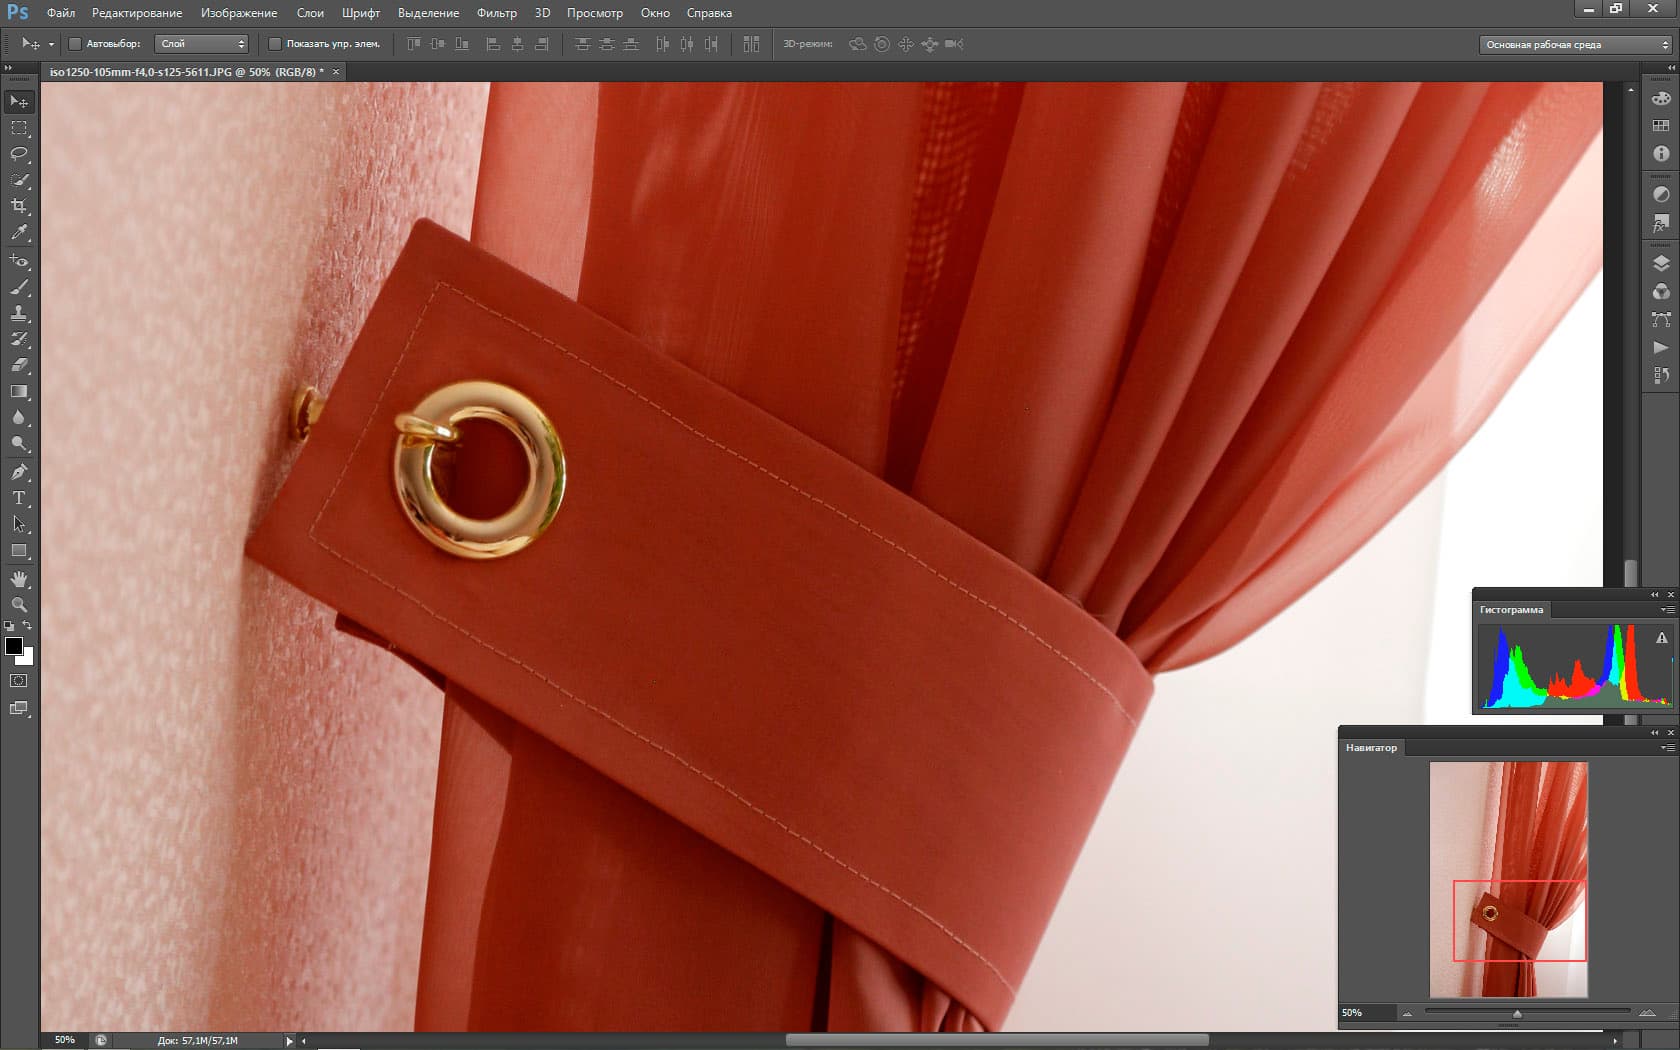Enable the Автовыбор checkbox
Viewport: 1680px width, 1050px height.
click(x=74, y=44)
